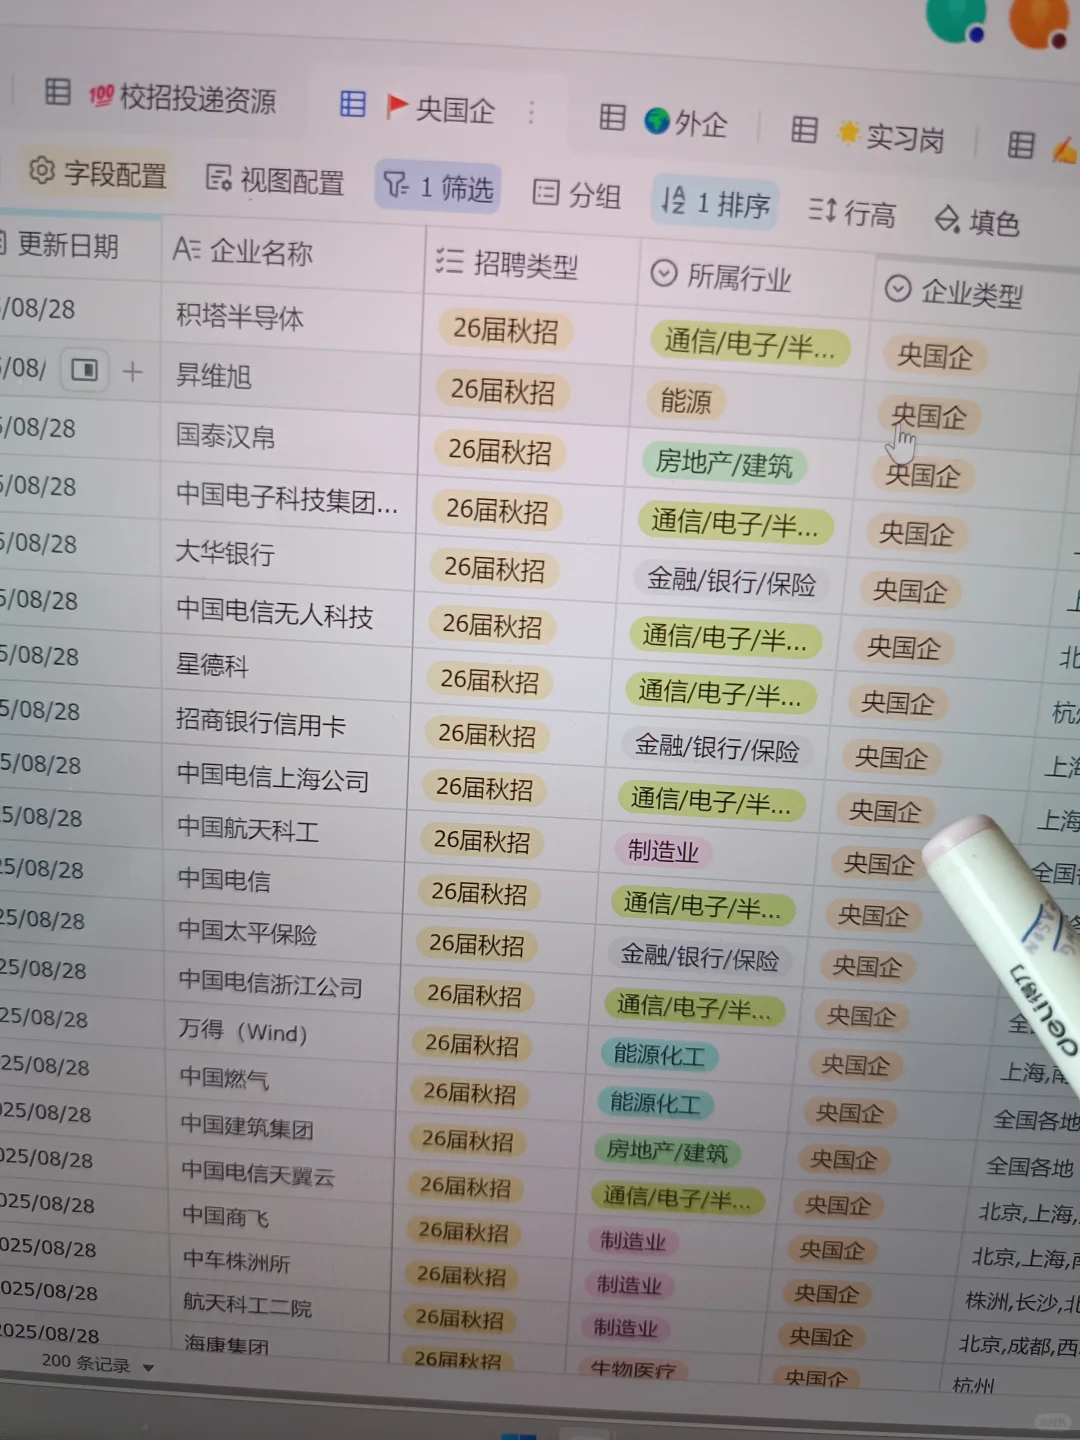Click the grid icon of the rightmost cut-off tab
The height and width of the screenshot is (1440, 1080).
1021,145
